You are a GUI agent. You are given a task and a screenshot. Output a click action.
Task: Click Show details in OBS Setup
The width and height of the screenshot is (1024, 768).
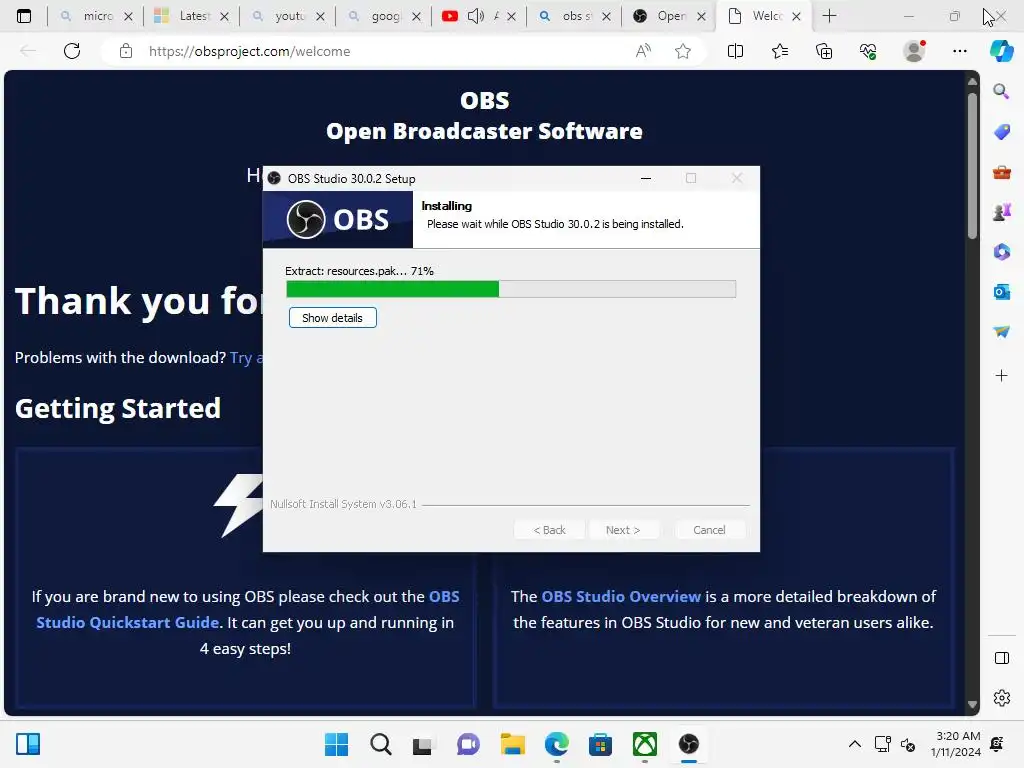[332, 318]
